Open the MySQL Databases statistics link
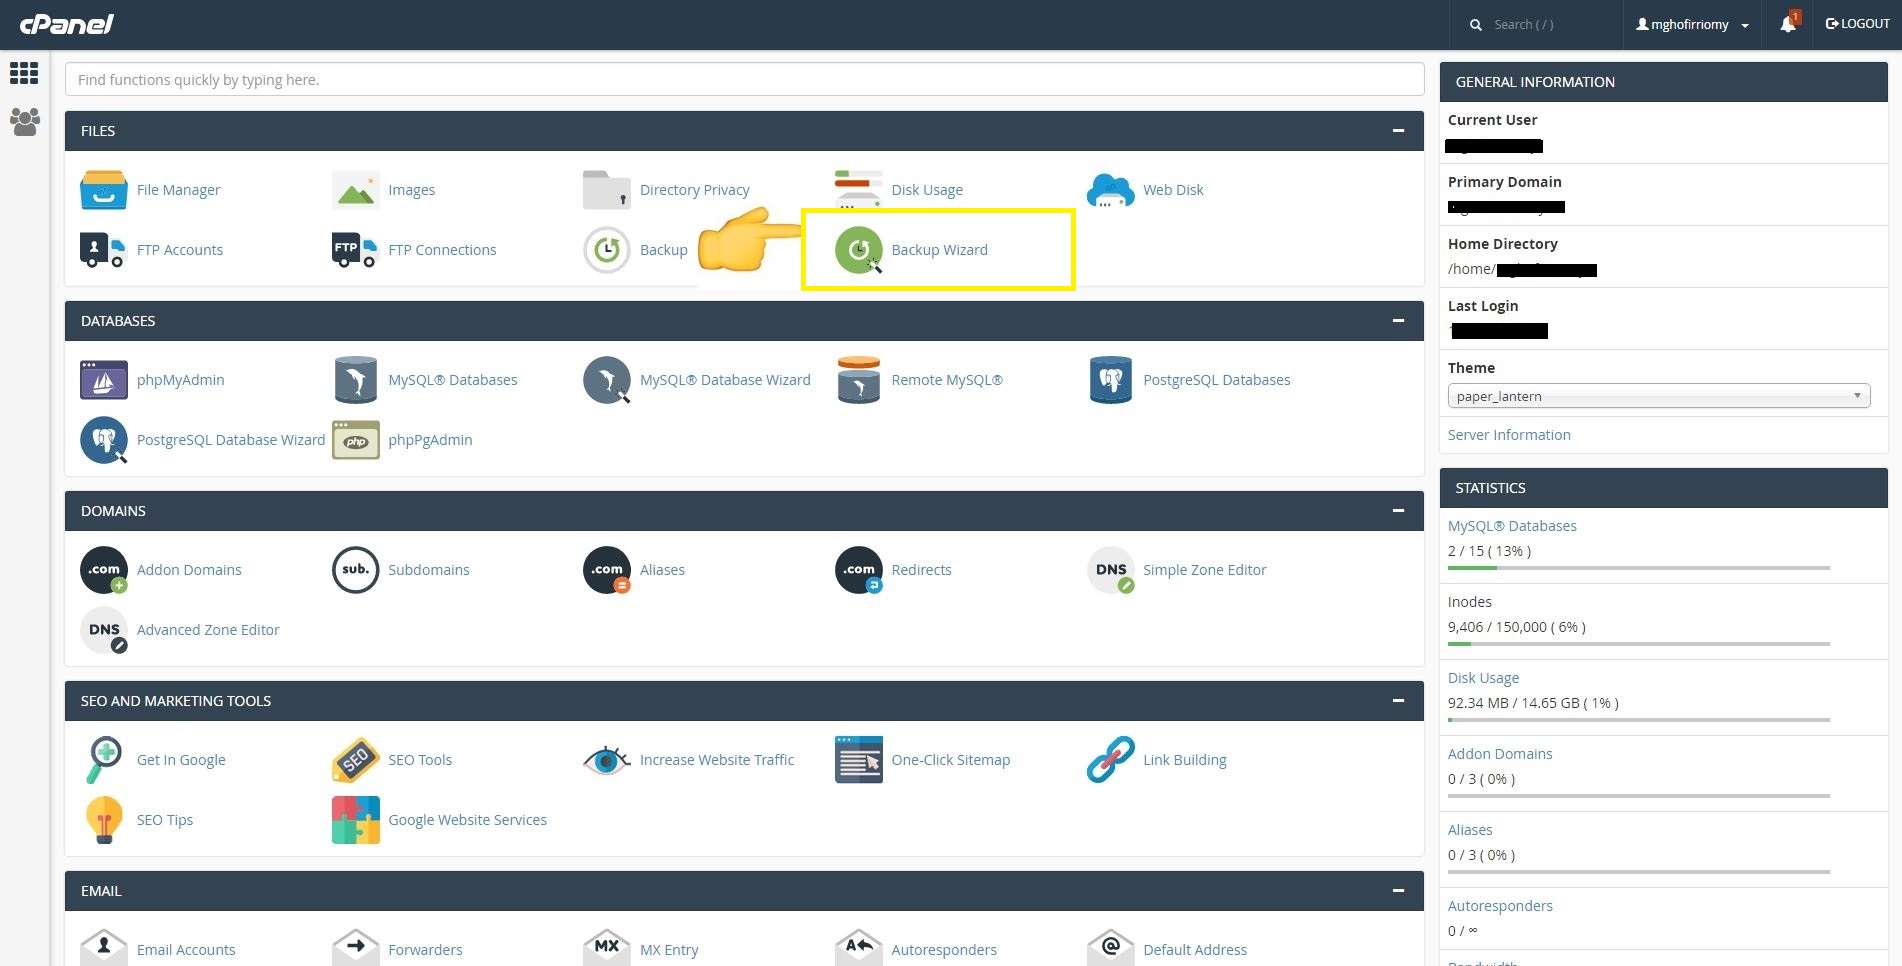 [1512, 526]
